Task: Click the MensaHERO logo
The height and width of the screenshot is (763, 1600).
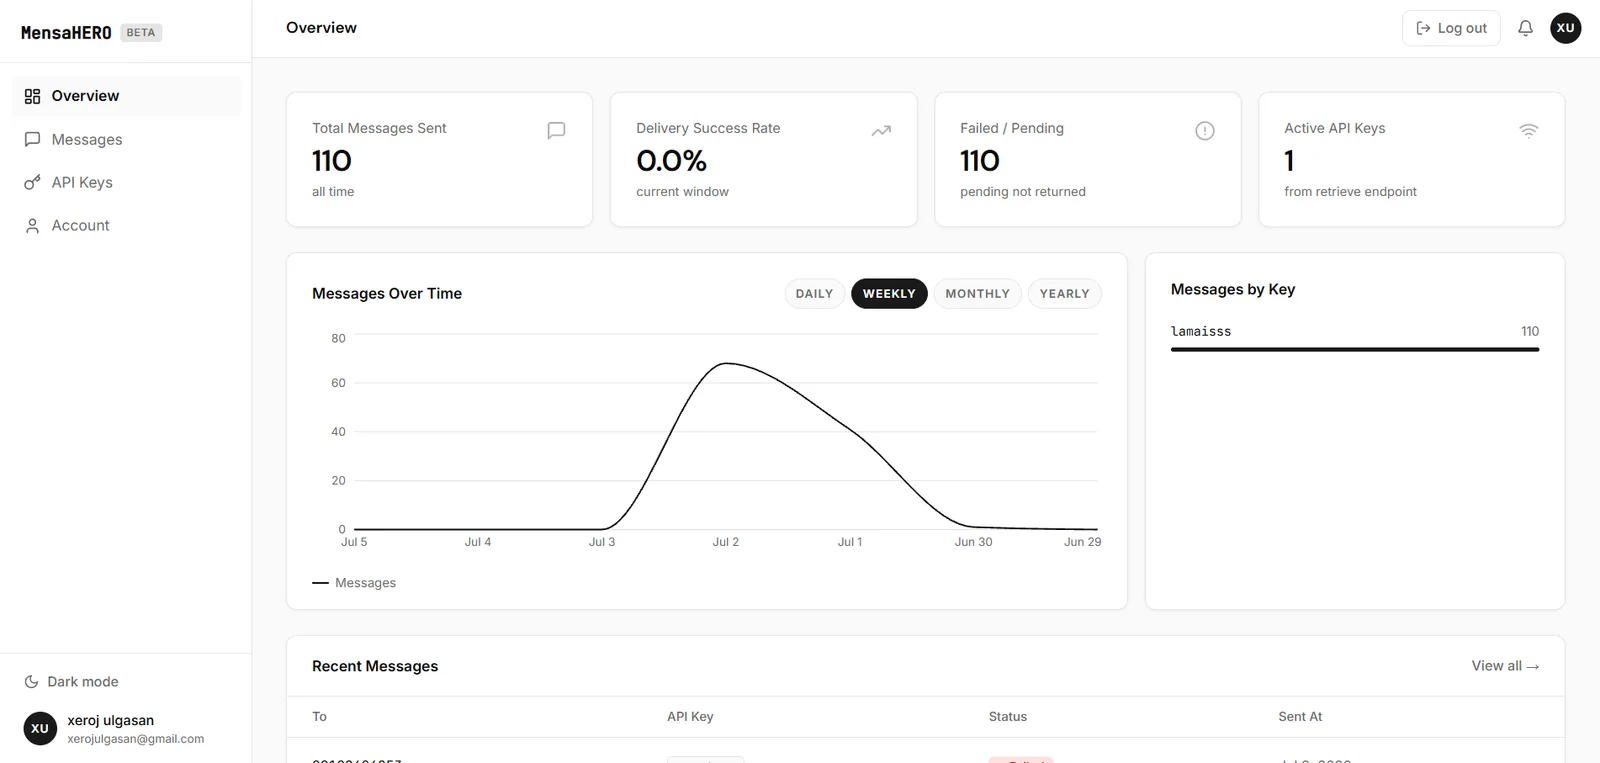Action: point(66,33)
